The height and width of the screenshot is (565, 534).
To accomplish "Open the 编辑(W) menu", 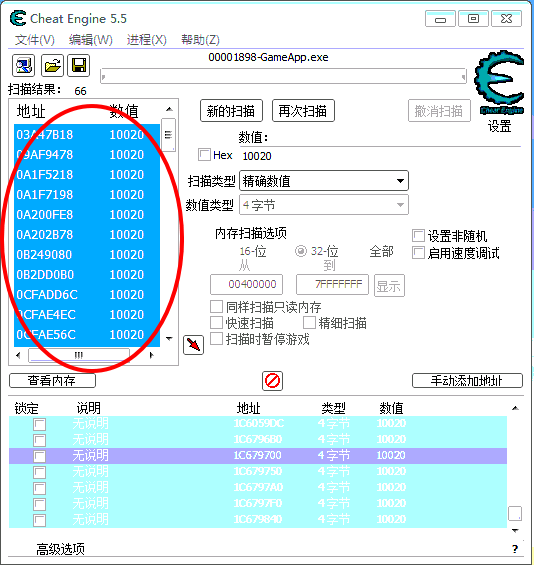I will [90, 40].
